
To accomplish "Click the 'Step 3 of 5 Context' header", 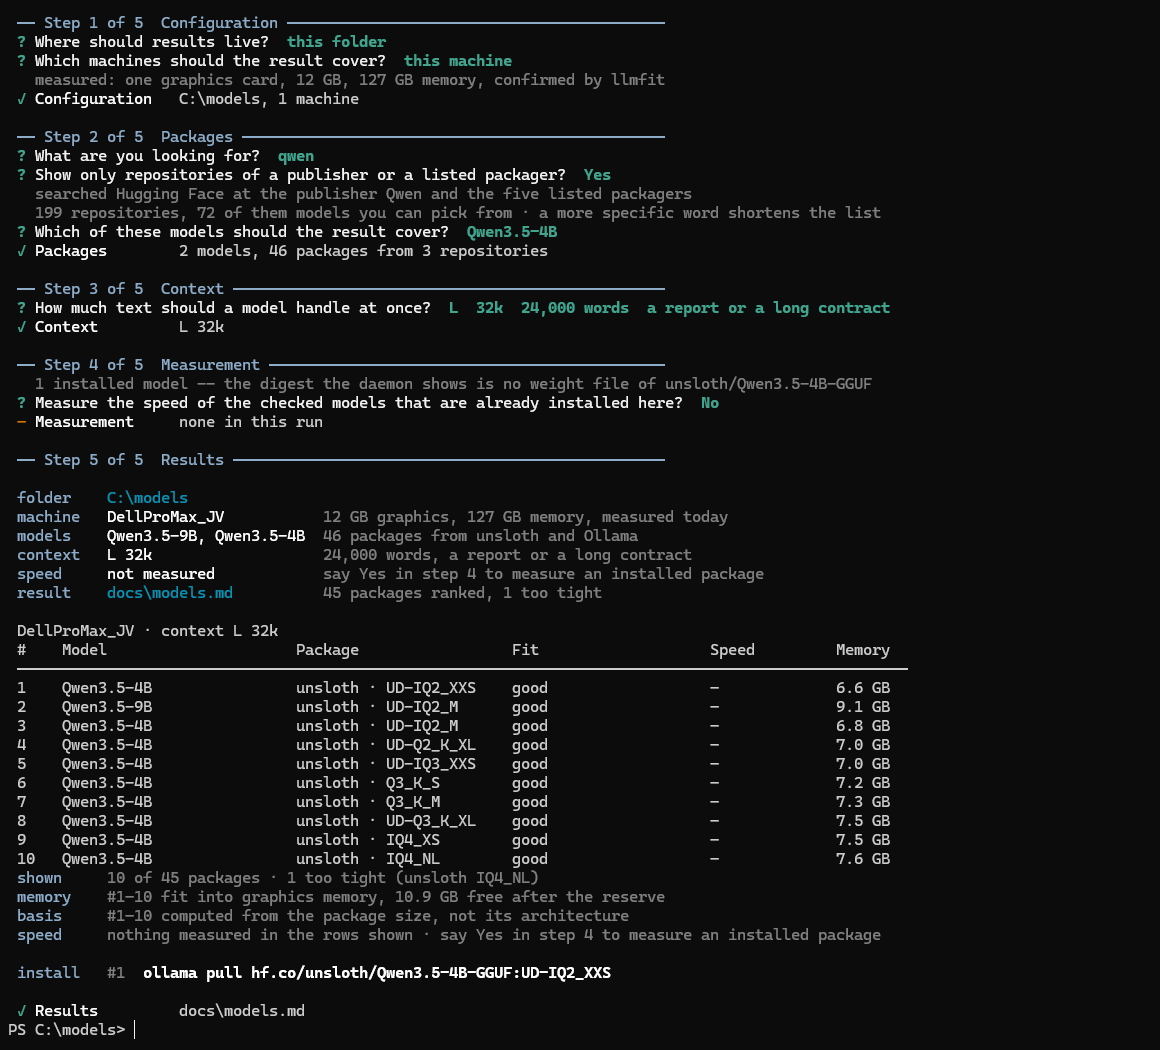I will click(133, 289).
